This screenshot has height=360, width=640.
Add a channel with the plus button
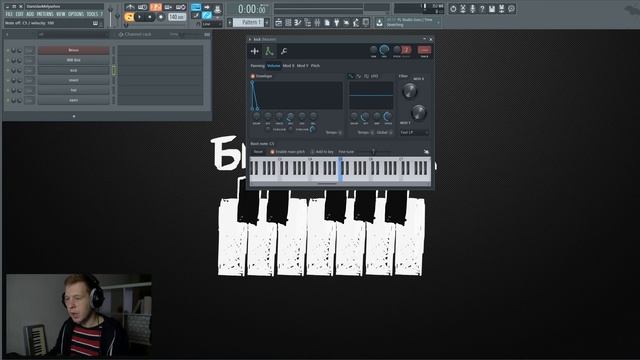pos(74,116)
